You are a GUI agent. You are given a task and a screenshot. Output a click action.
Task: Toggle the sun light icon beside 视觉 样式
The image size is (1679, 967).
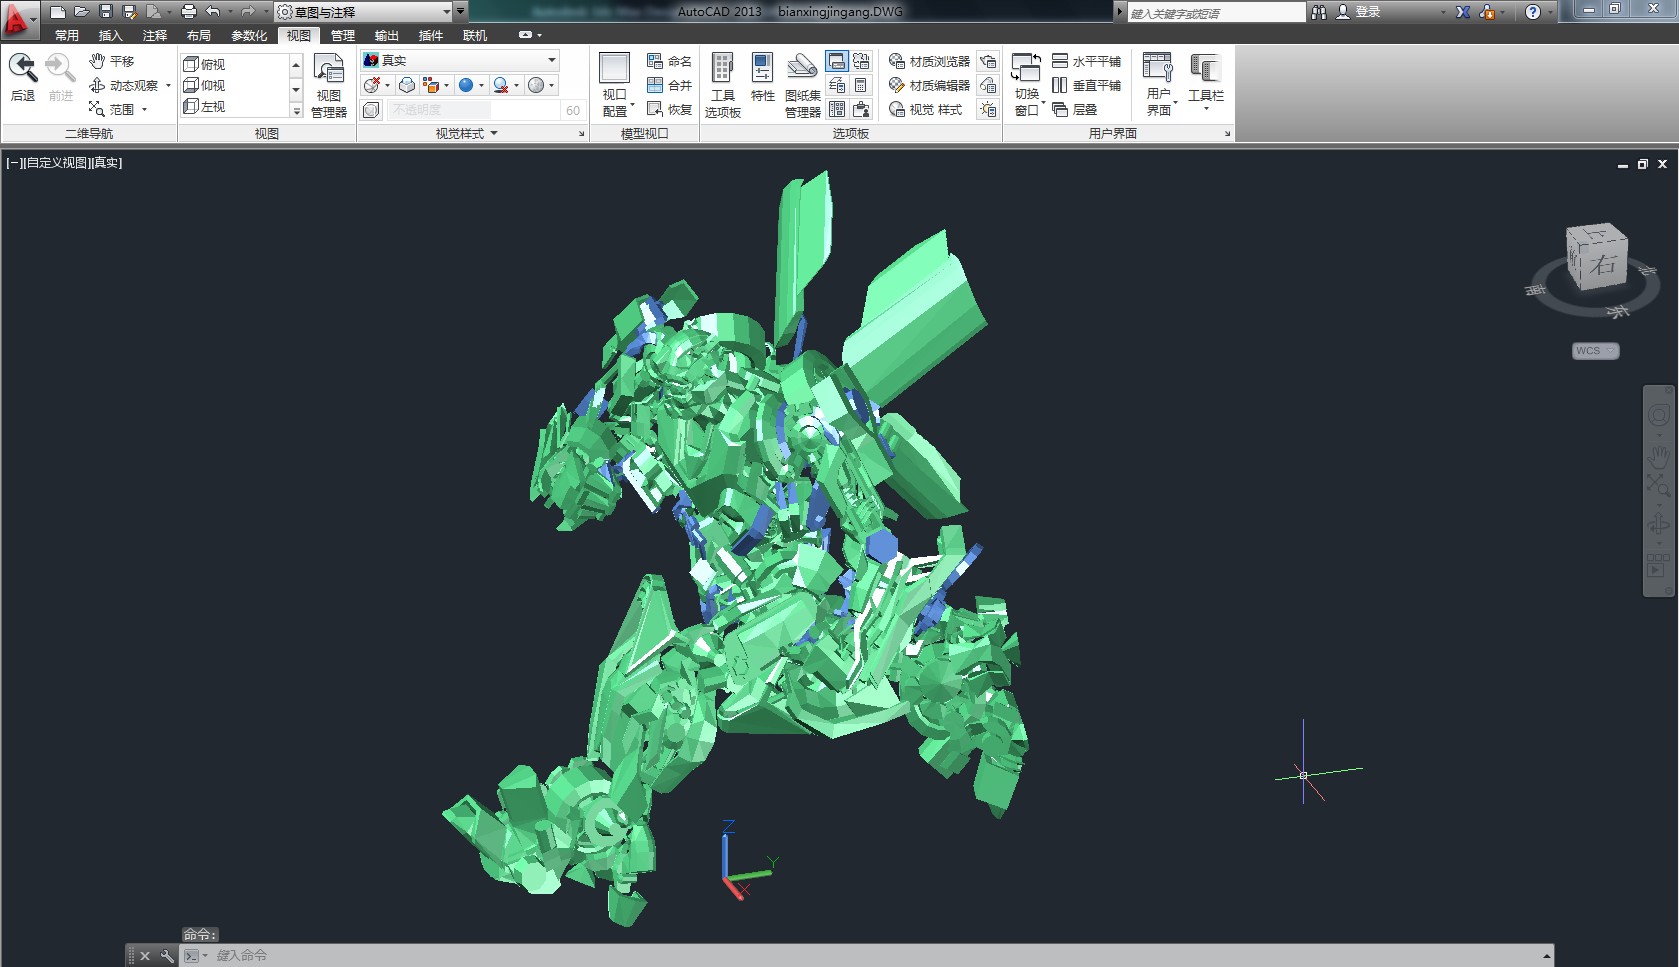tap(988, 109)
